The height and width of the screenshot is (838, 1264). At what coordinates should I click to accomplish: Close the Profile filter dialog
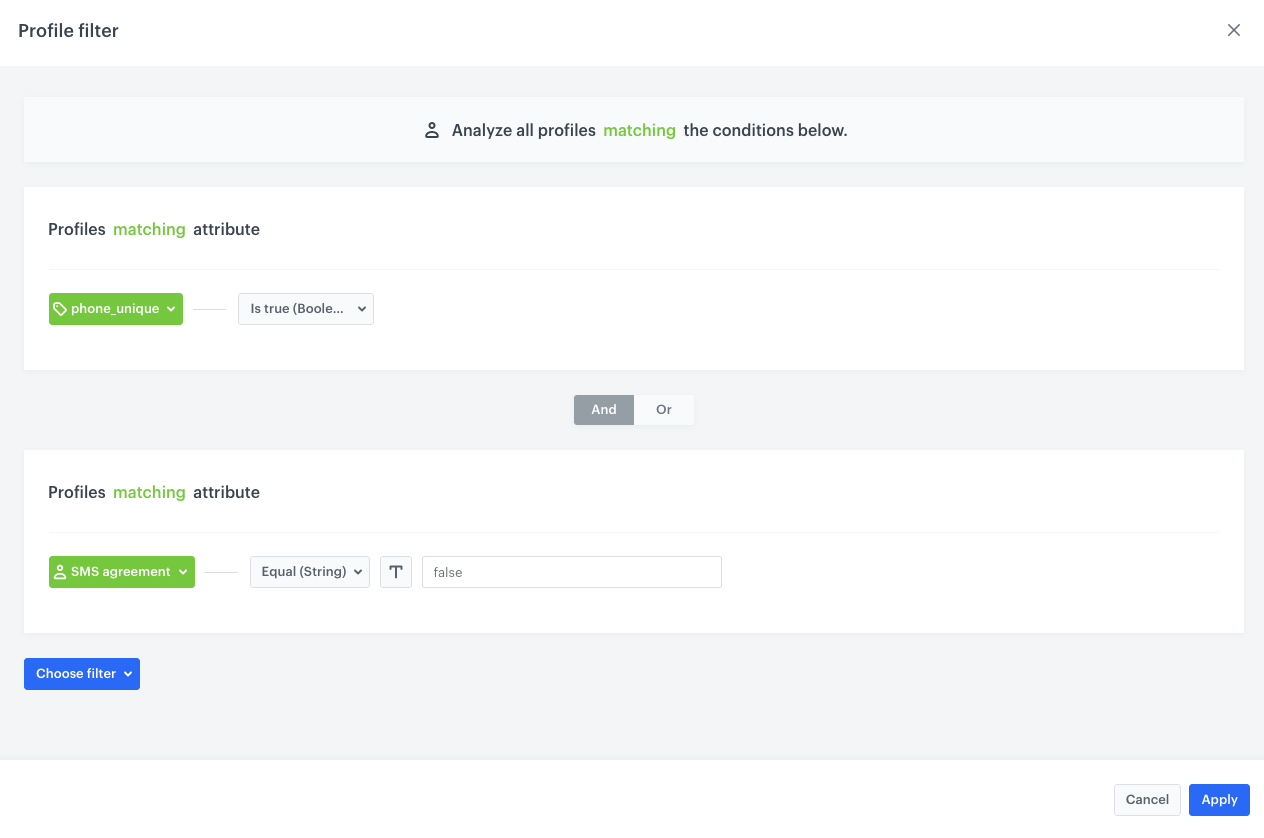[x=1234, y=30]
